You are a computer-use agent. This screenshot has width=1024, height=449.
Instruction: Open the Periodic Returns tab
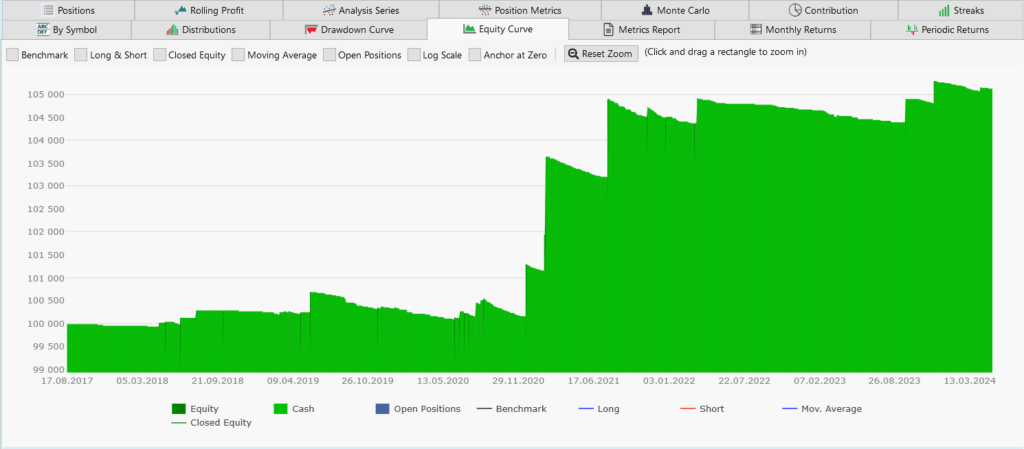click(947, 29)
